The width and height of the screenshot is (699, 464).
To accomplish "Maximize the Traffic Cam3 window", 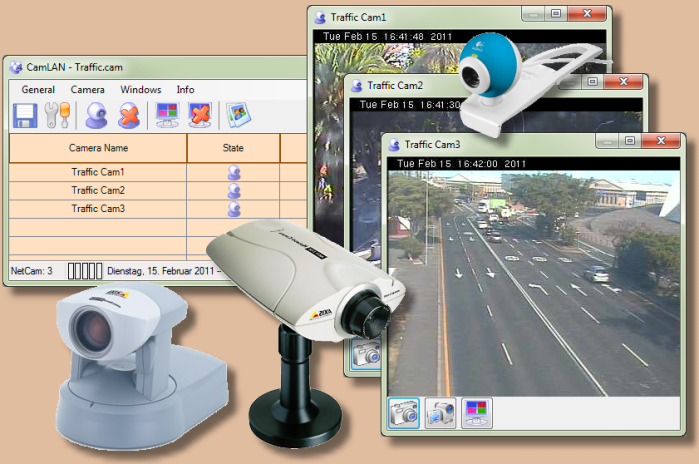I will coord(629,141).
